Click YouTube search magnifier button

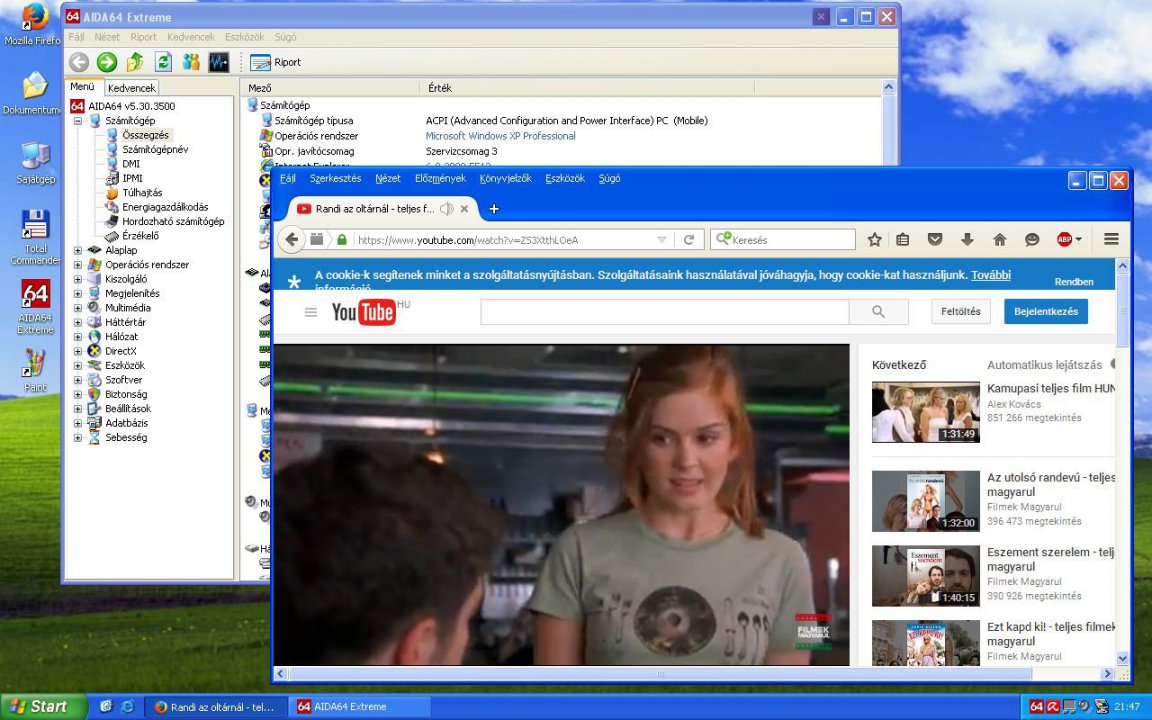(x=879, y=312)
